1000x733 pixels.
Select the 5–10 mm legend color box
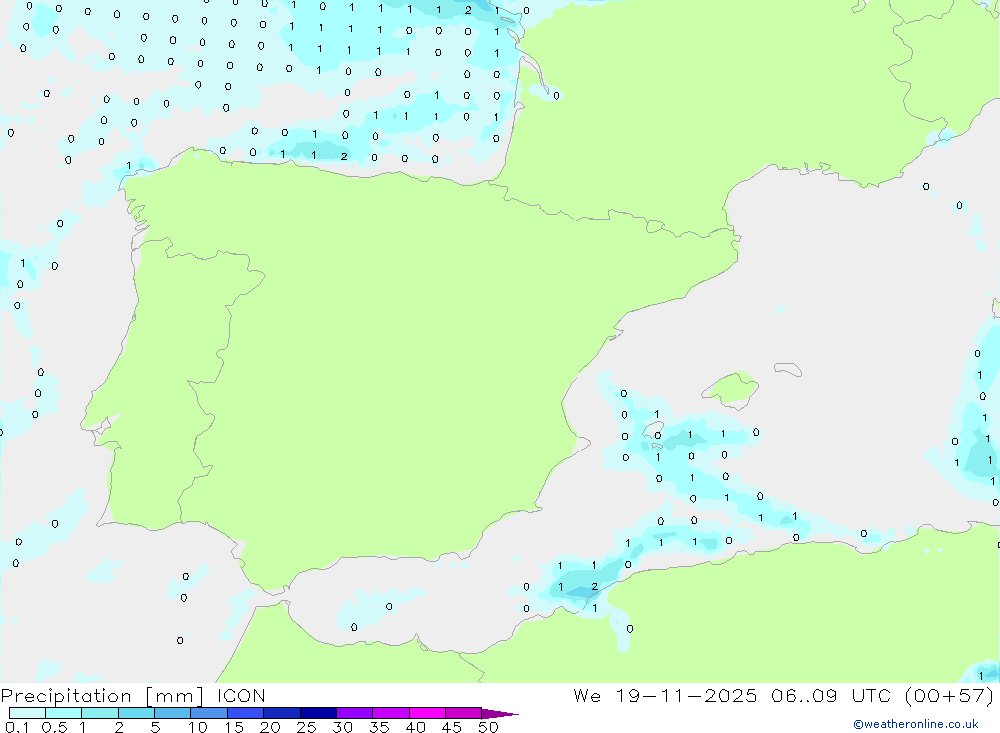[x=172, y=713]
